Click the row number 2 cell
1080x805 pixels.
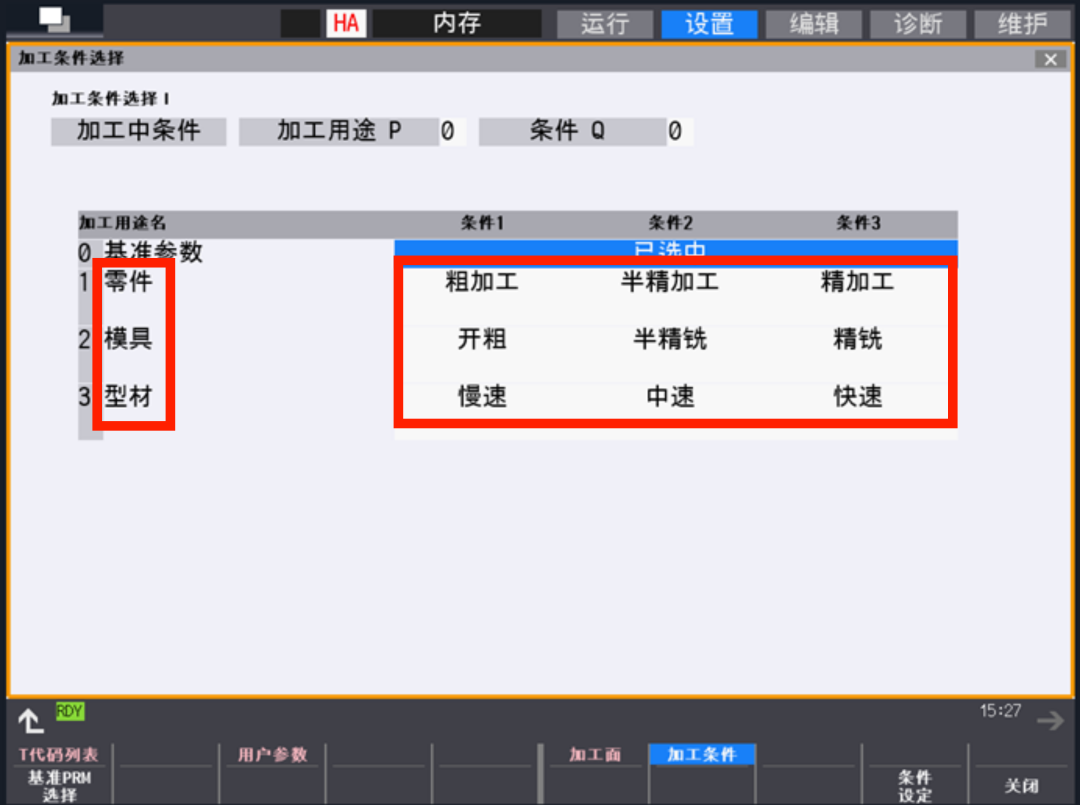coord(85,339)
